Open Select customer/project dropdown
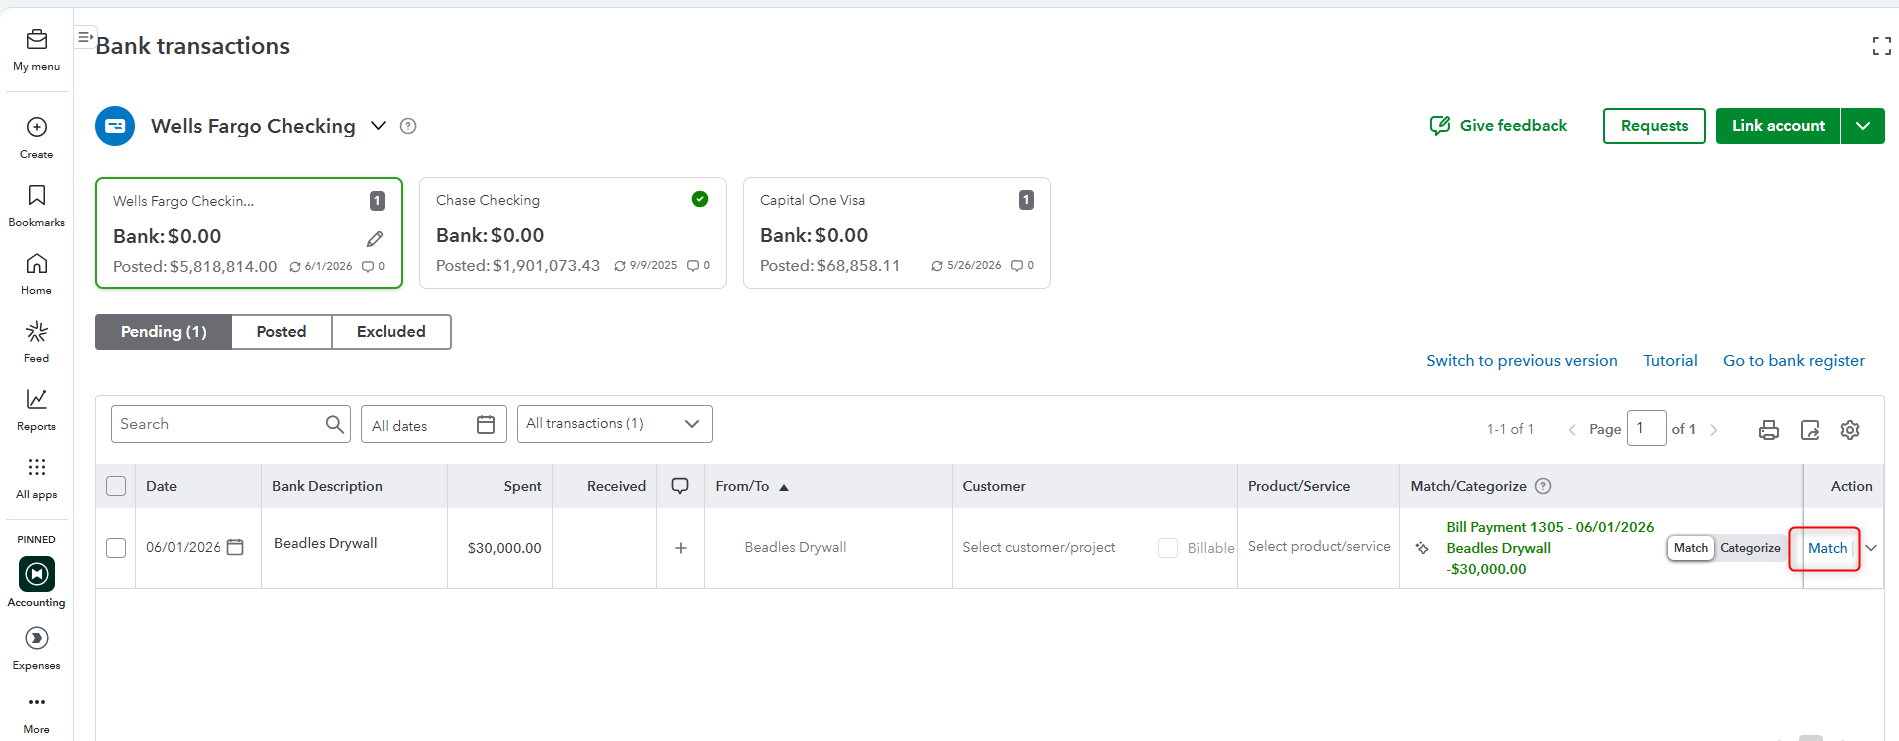Image resolution: width=1899 pixels, height=741 pixels. (1039, 548)
